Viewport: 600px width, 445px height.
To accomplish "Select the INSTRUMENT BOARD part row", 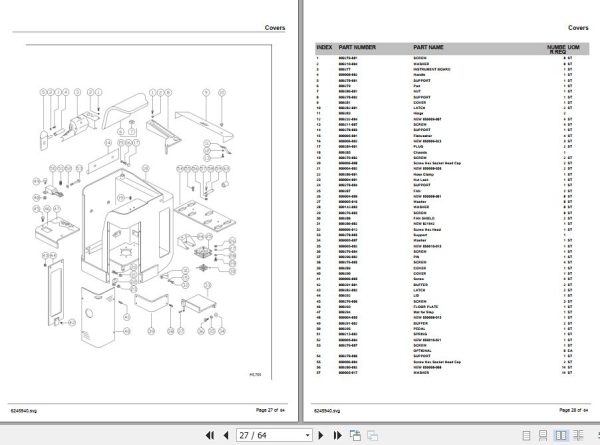I will 444,69.
